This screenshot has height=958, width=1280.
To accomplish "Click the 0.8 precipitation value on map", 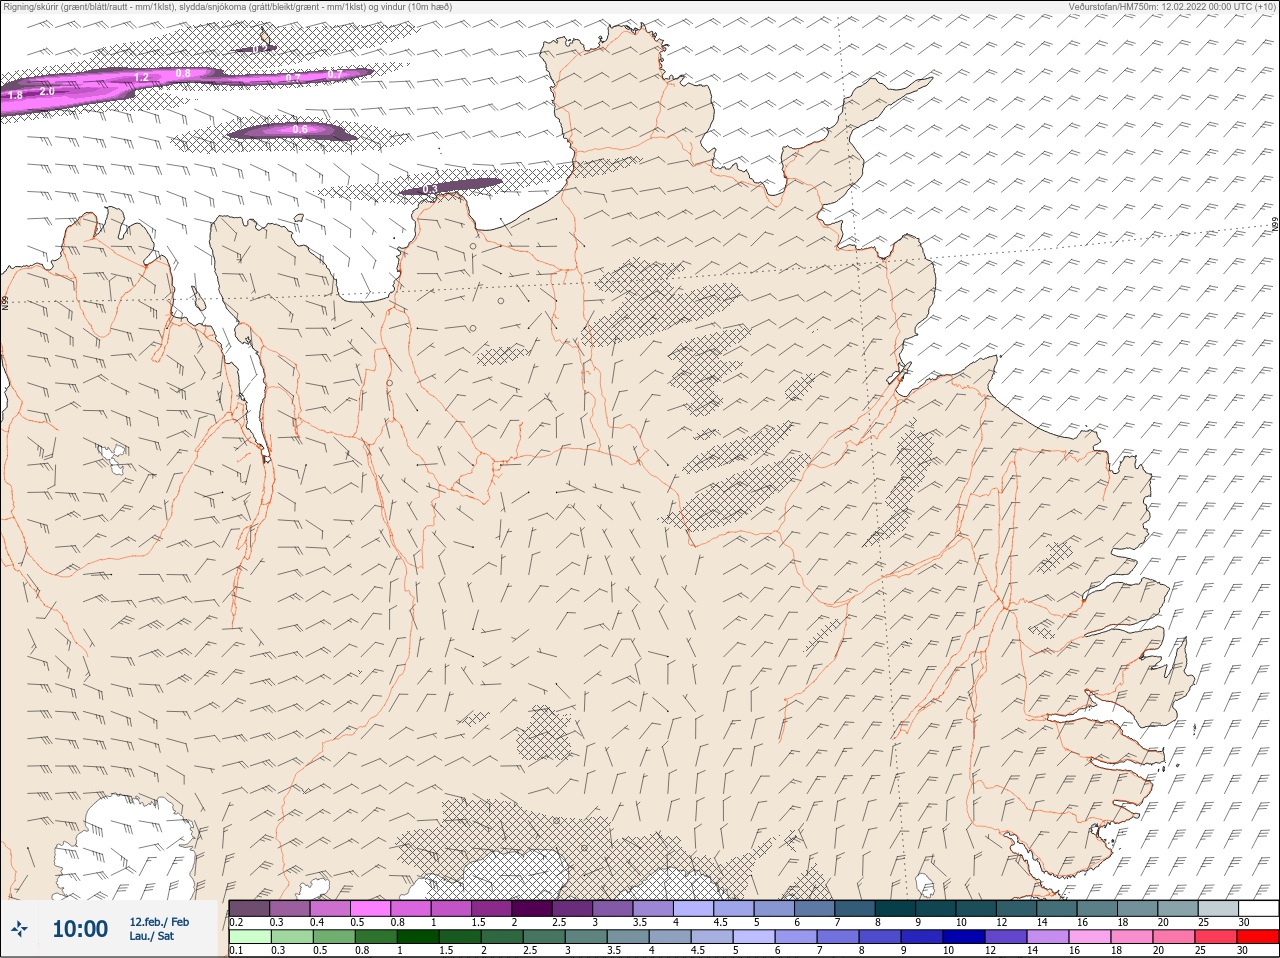I will pos(183,73).
